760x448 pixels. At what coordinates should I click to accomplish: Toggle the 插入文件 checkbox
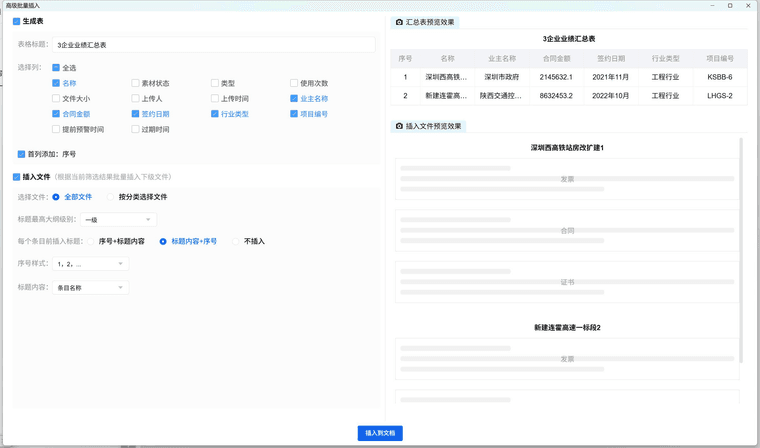pos(16,177)
